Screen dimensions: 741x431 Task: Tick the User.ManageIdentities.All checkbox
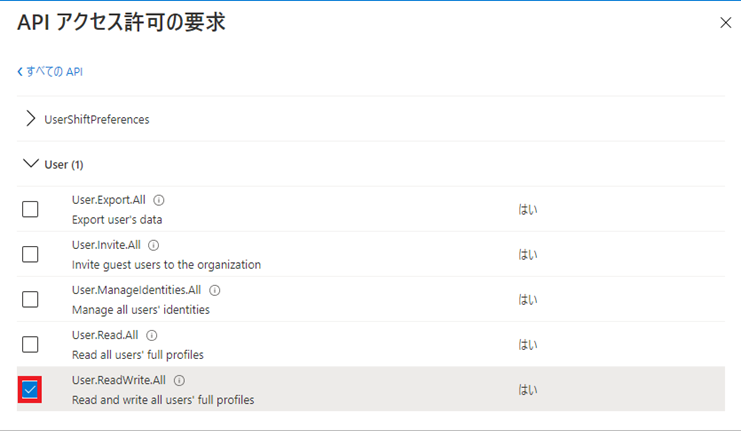tap(30, 299)
